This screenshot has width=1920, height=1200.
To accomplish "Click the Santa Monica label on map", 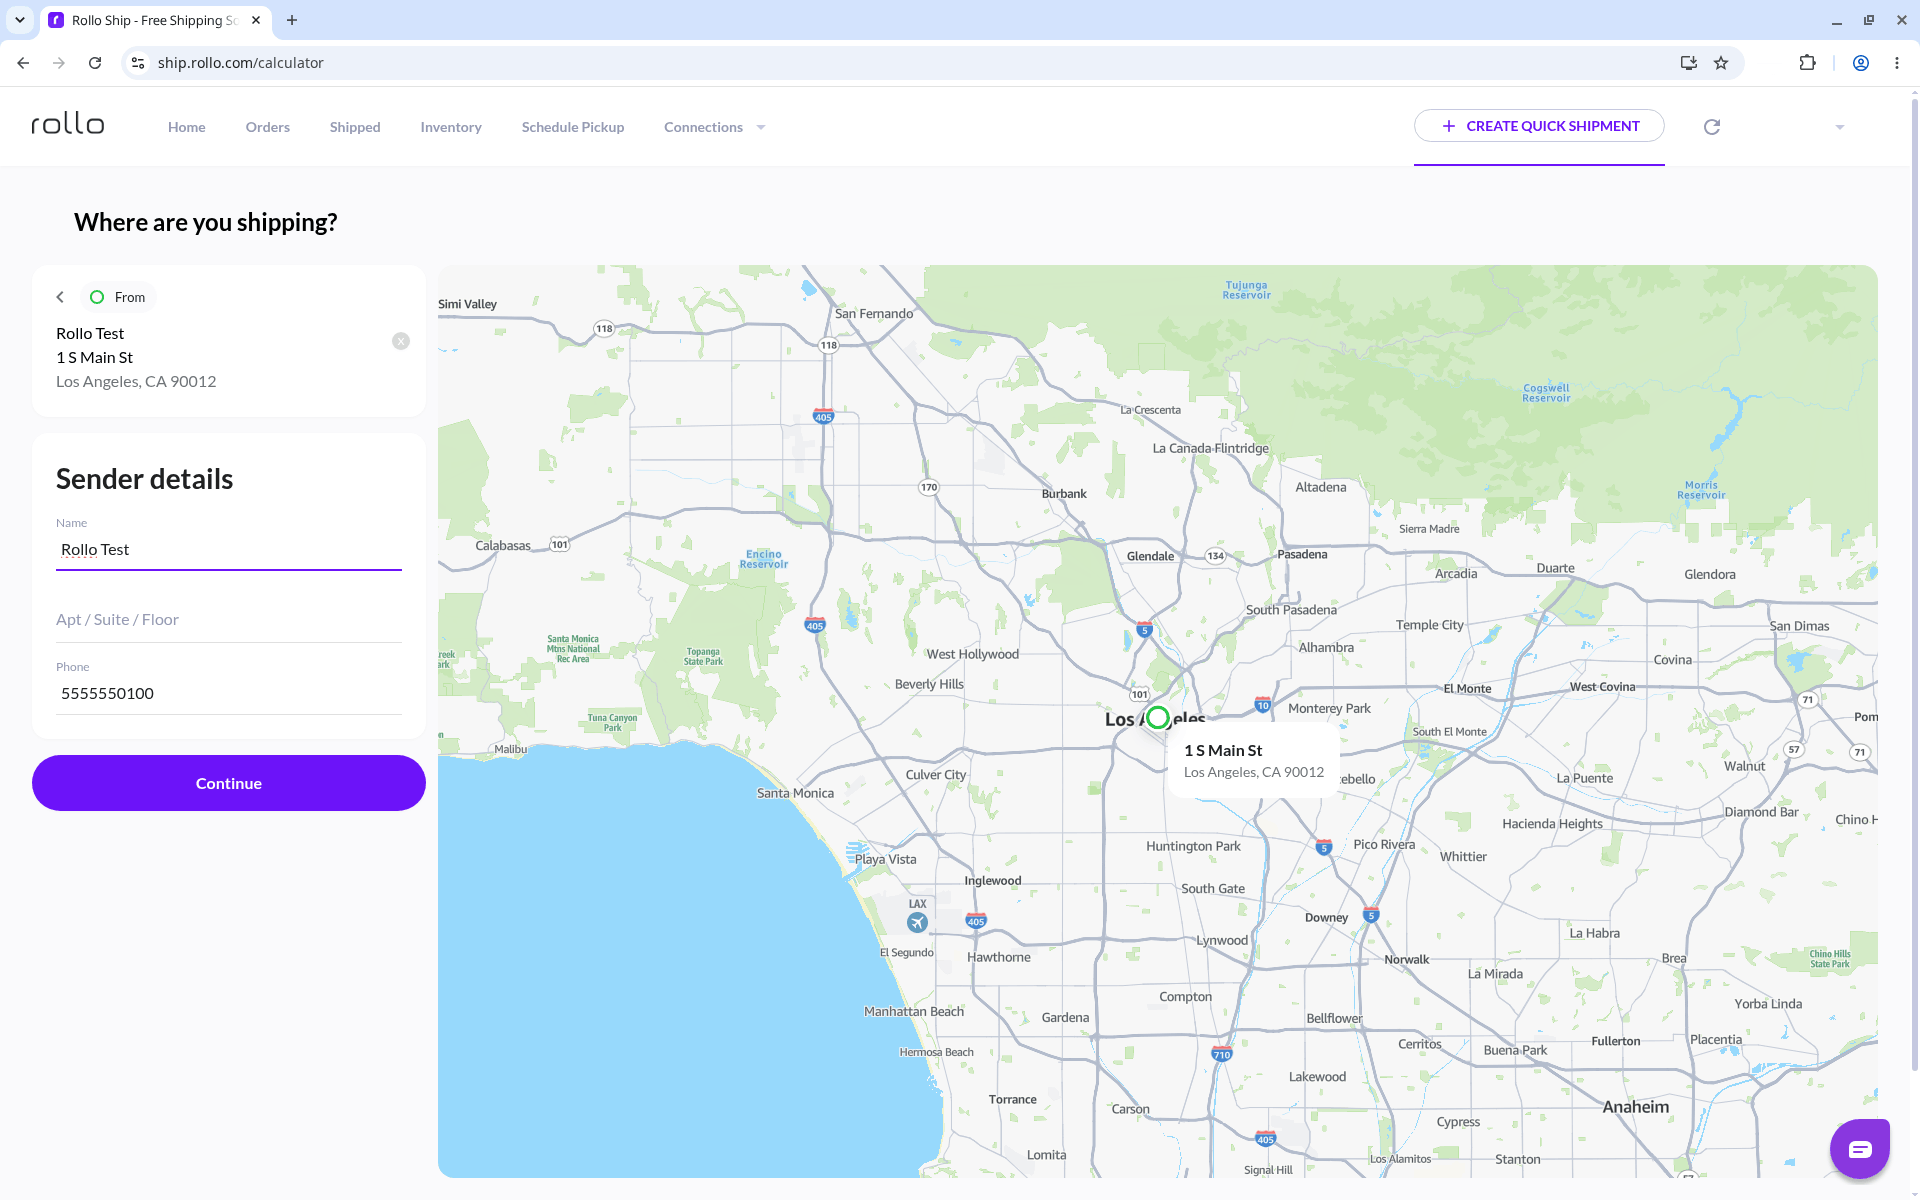I will 795,793.
